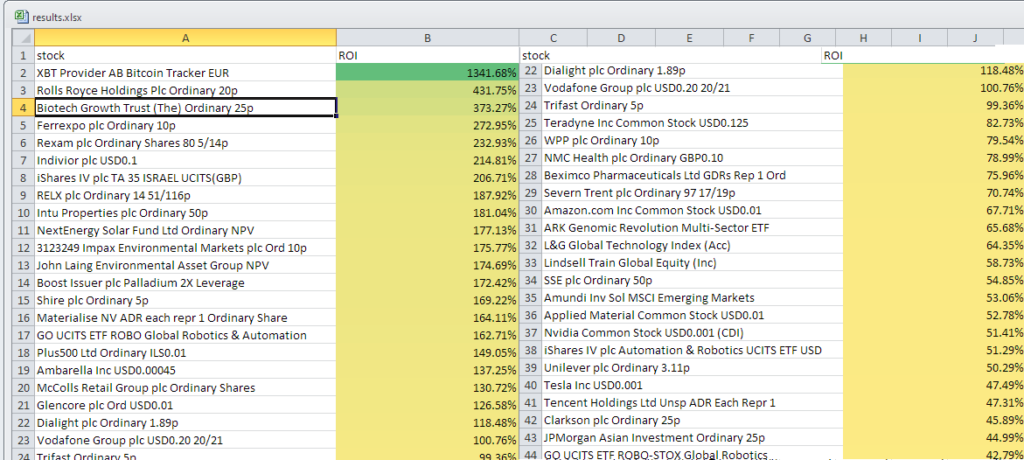Select the Biotech Growth Trust (The) cell
The image size is (1024, 460).
185,108
